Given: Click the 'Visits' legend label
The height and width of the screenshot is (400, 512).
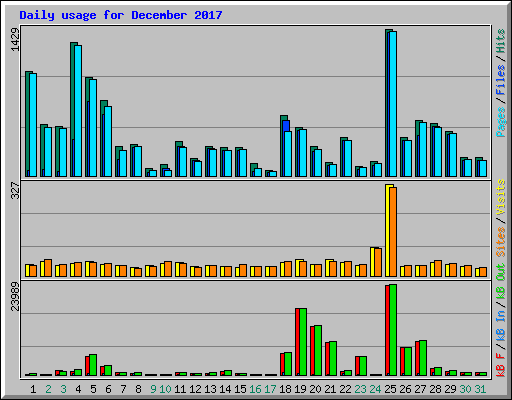Looking at the screenshot, I should (x=501, y=197).
